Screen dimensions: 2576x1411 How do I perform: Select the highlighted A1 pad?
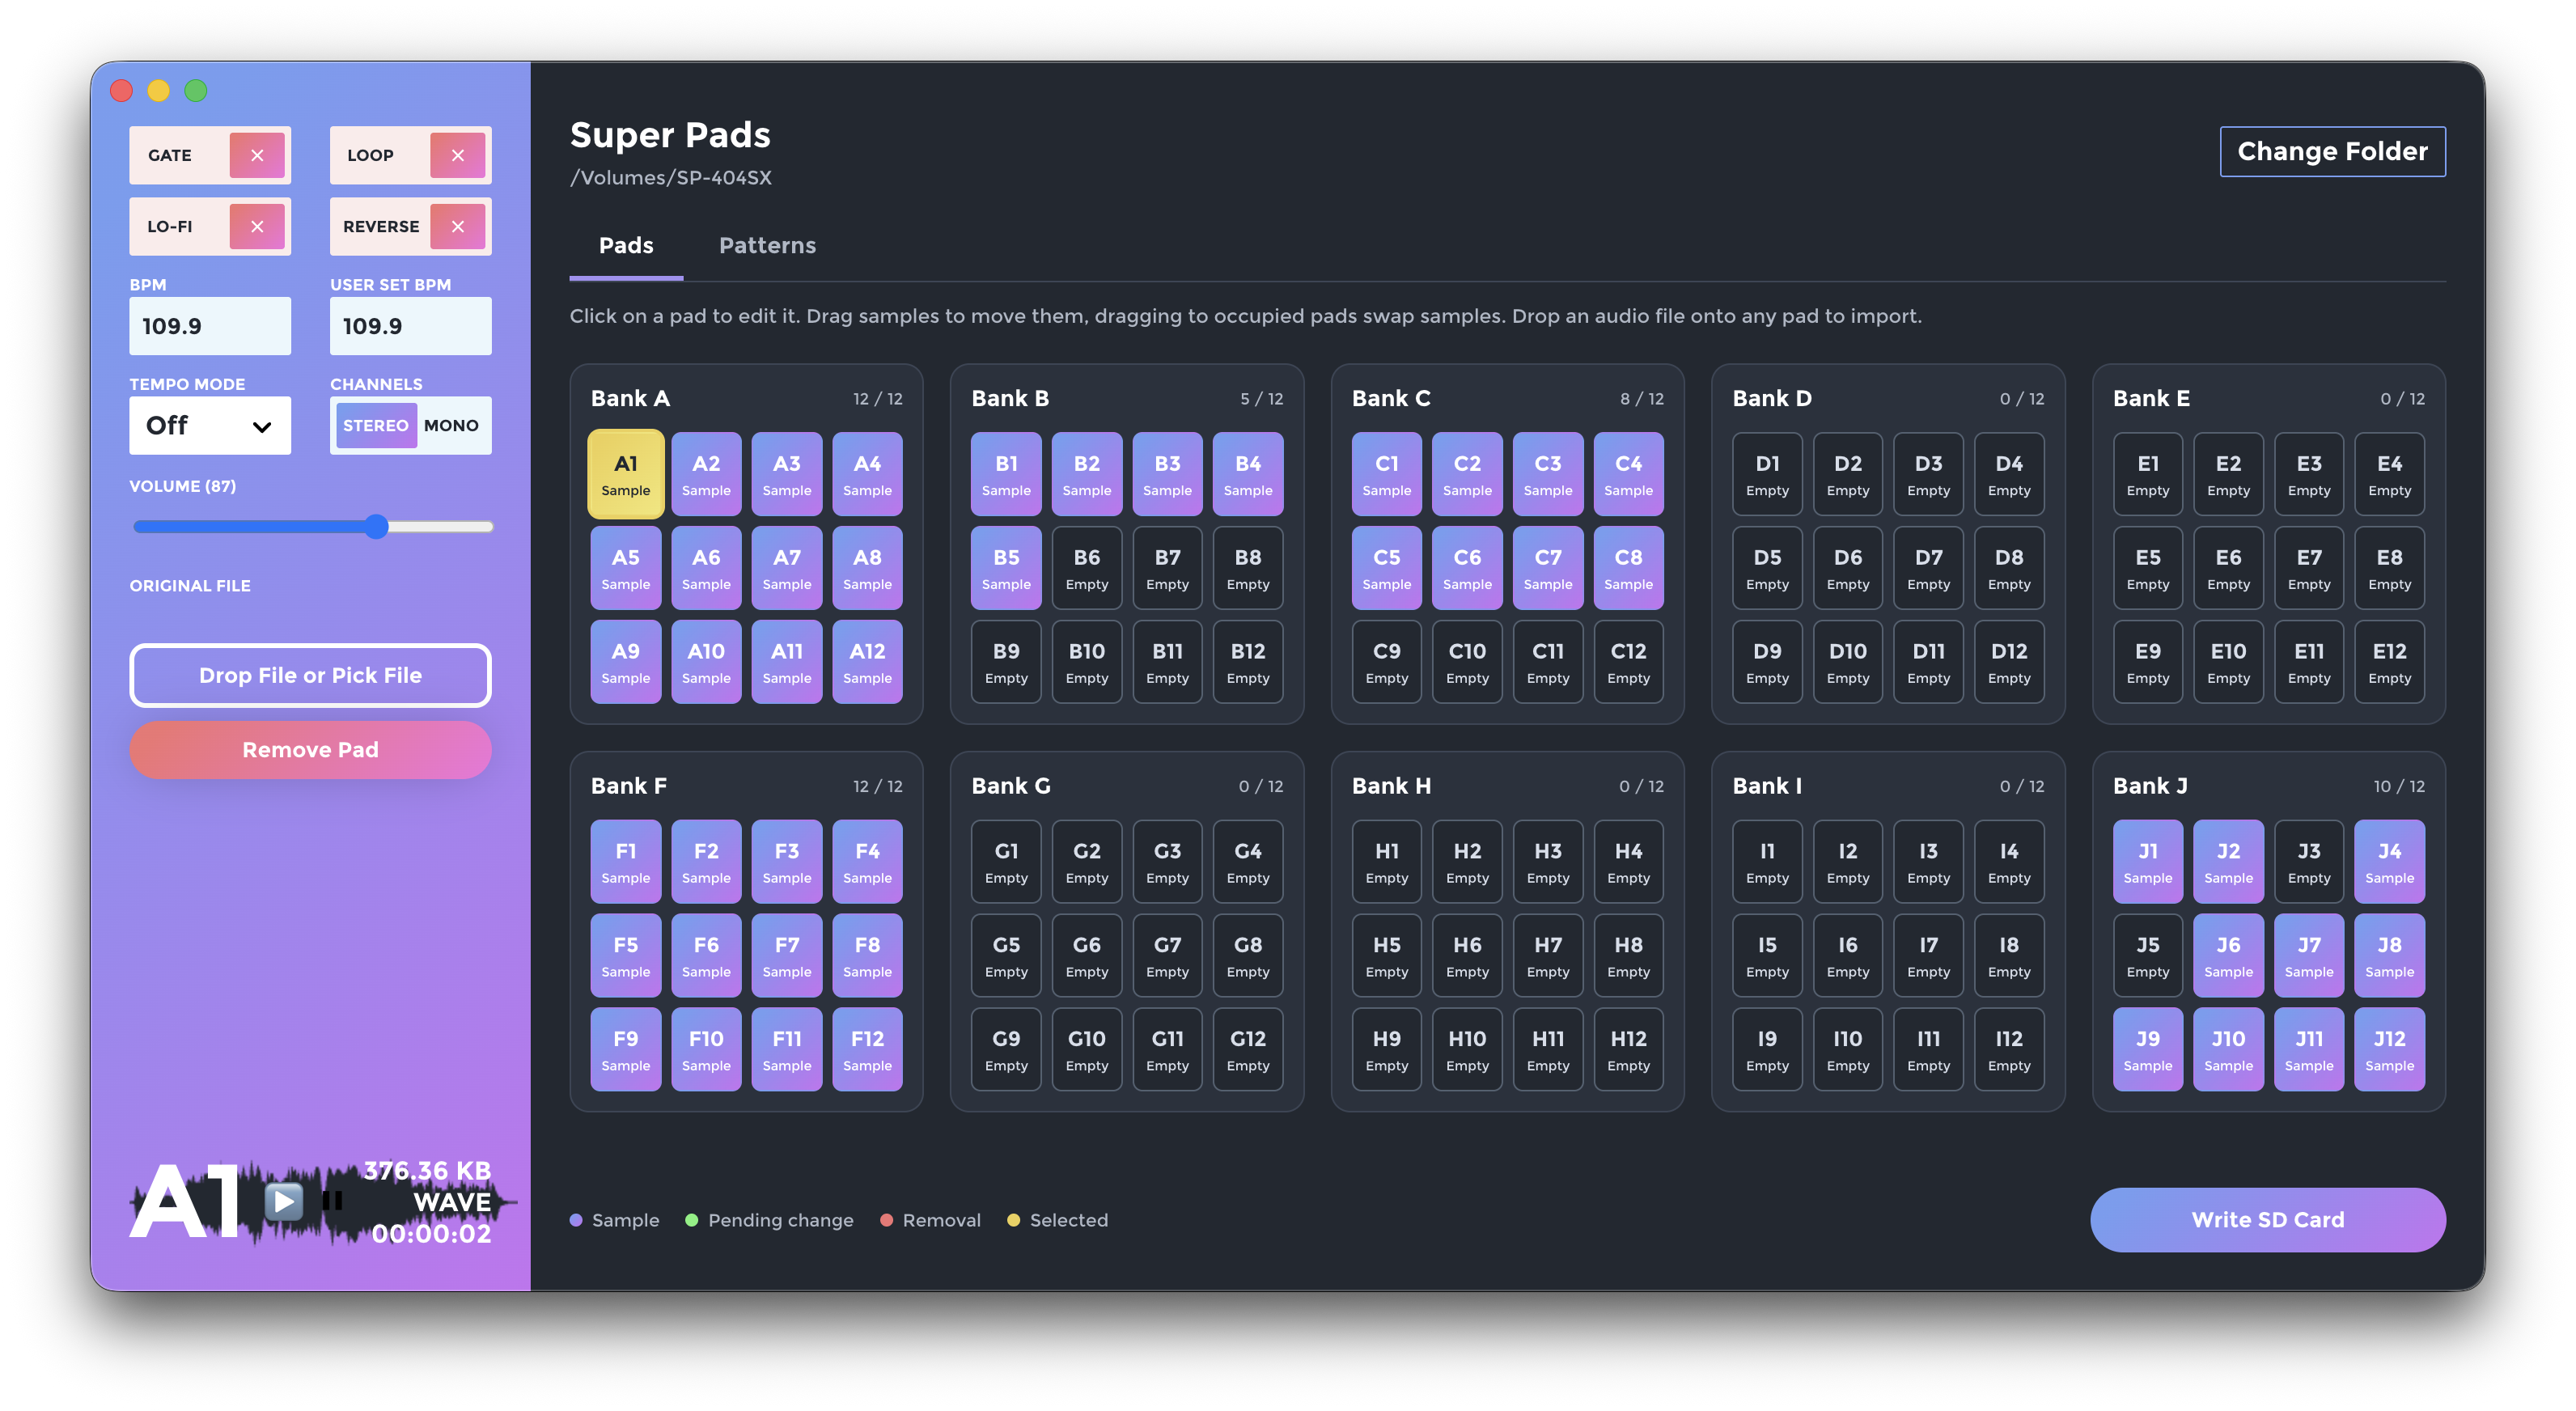626,474
